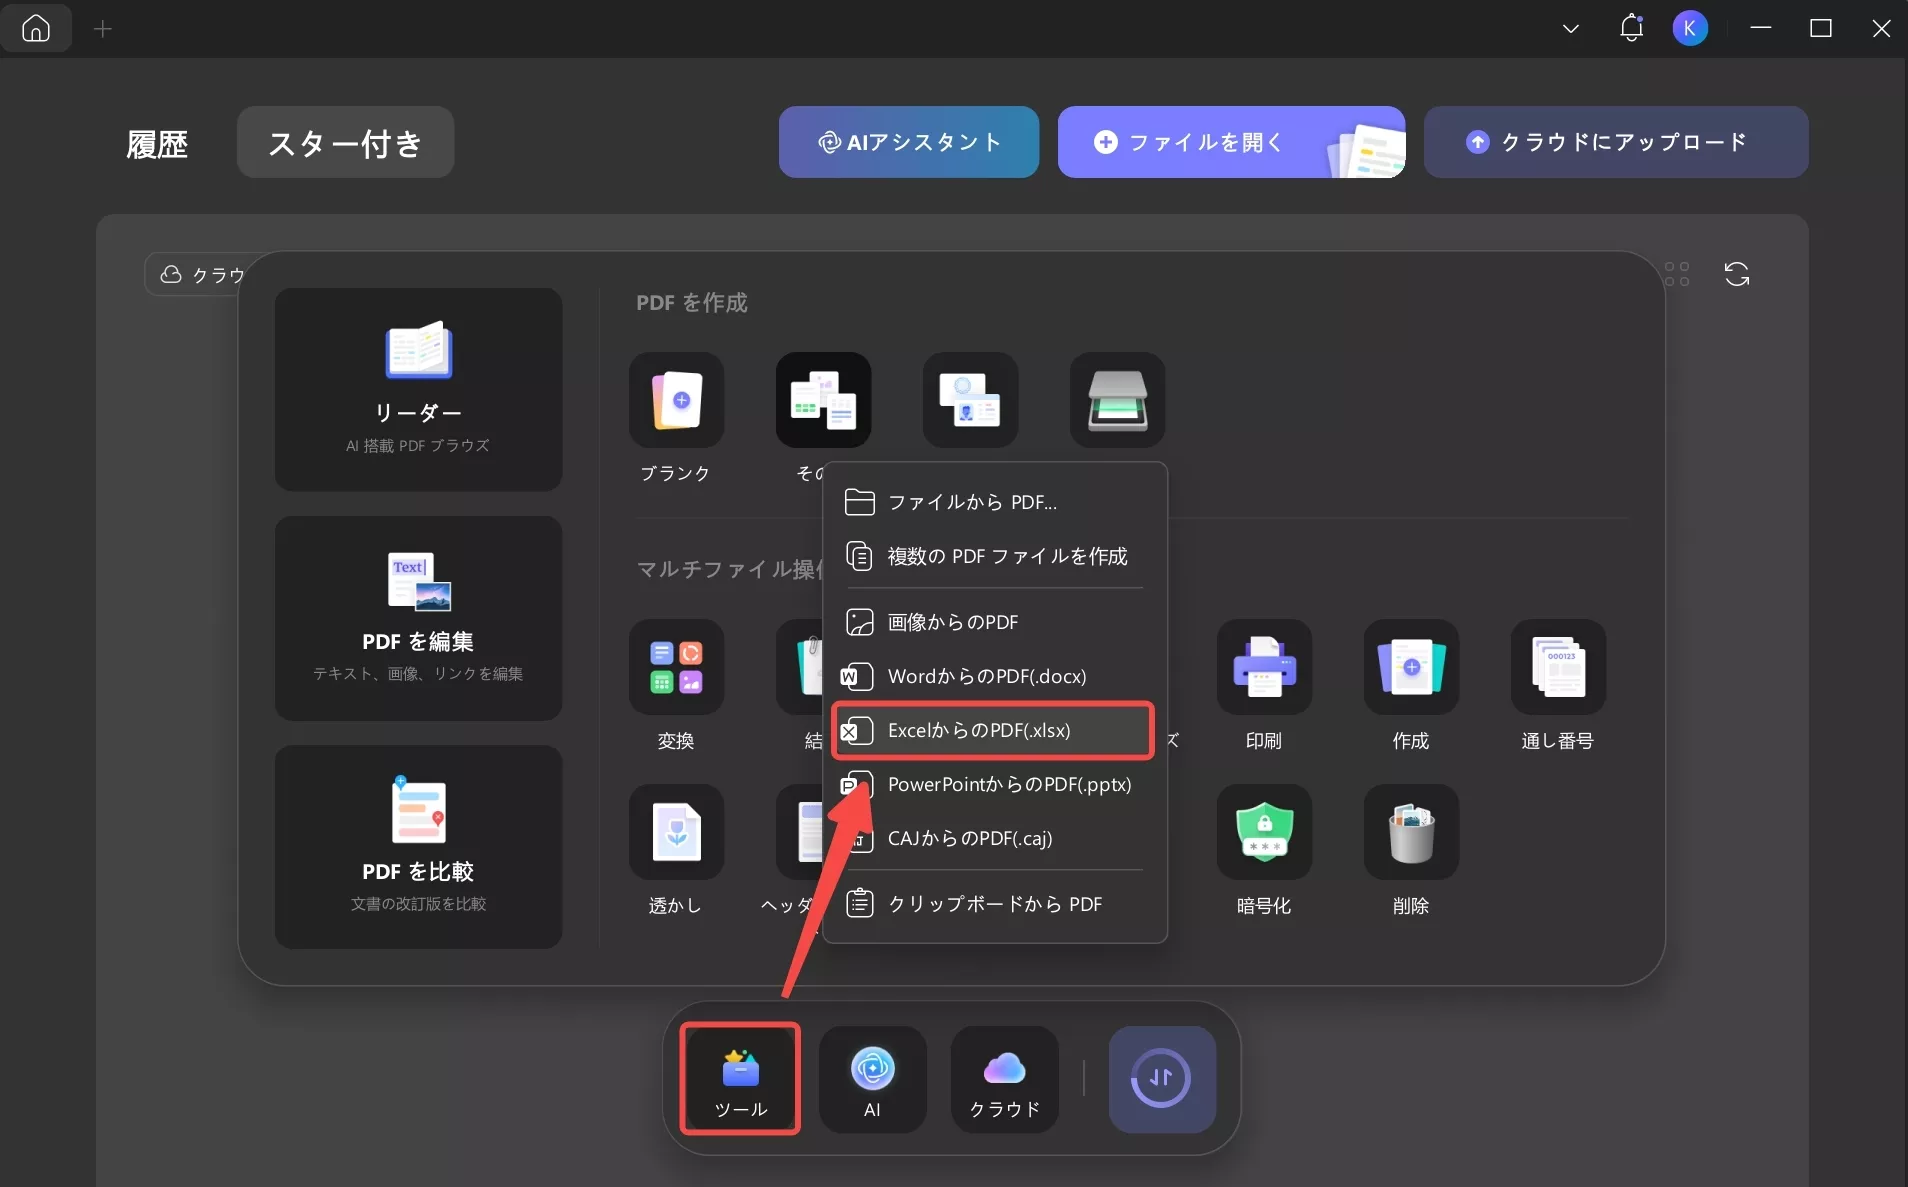The image size is (1908, 1187).
Task: Click the ファイルを開く button
Action: [1231, 142]
